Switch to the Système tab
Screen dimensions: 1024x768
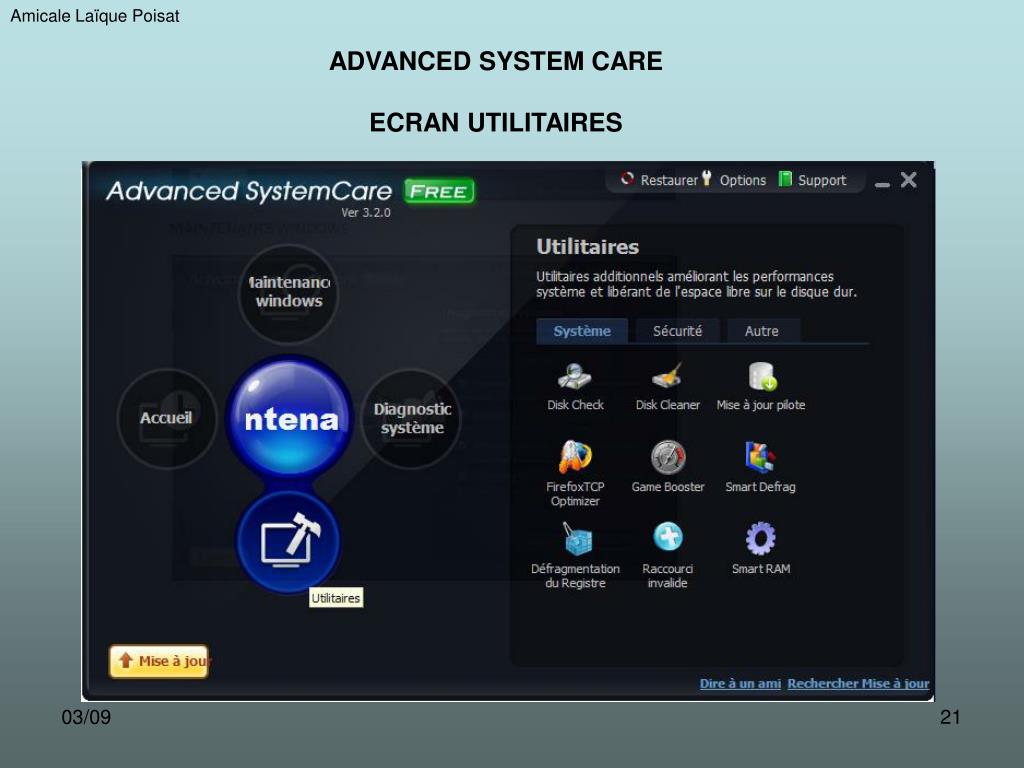[x=582, y=331]
